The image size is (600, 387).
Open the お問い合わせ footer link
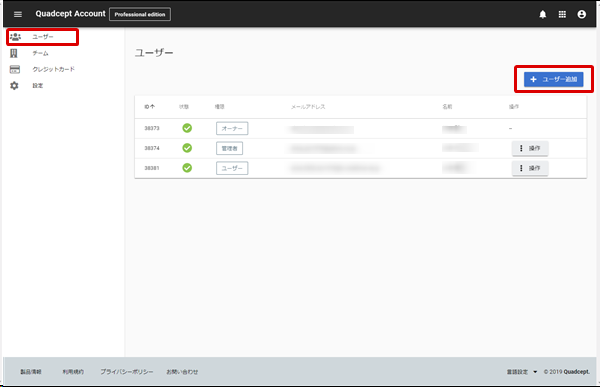tap(182, 372)
